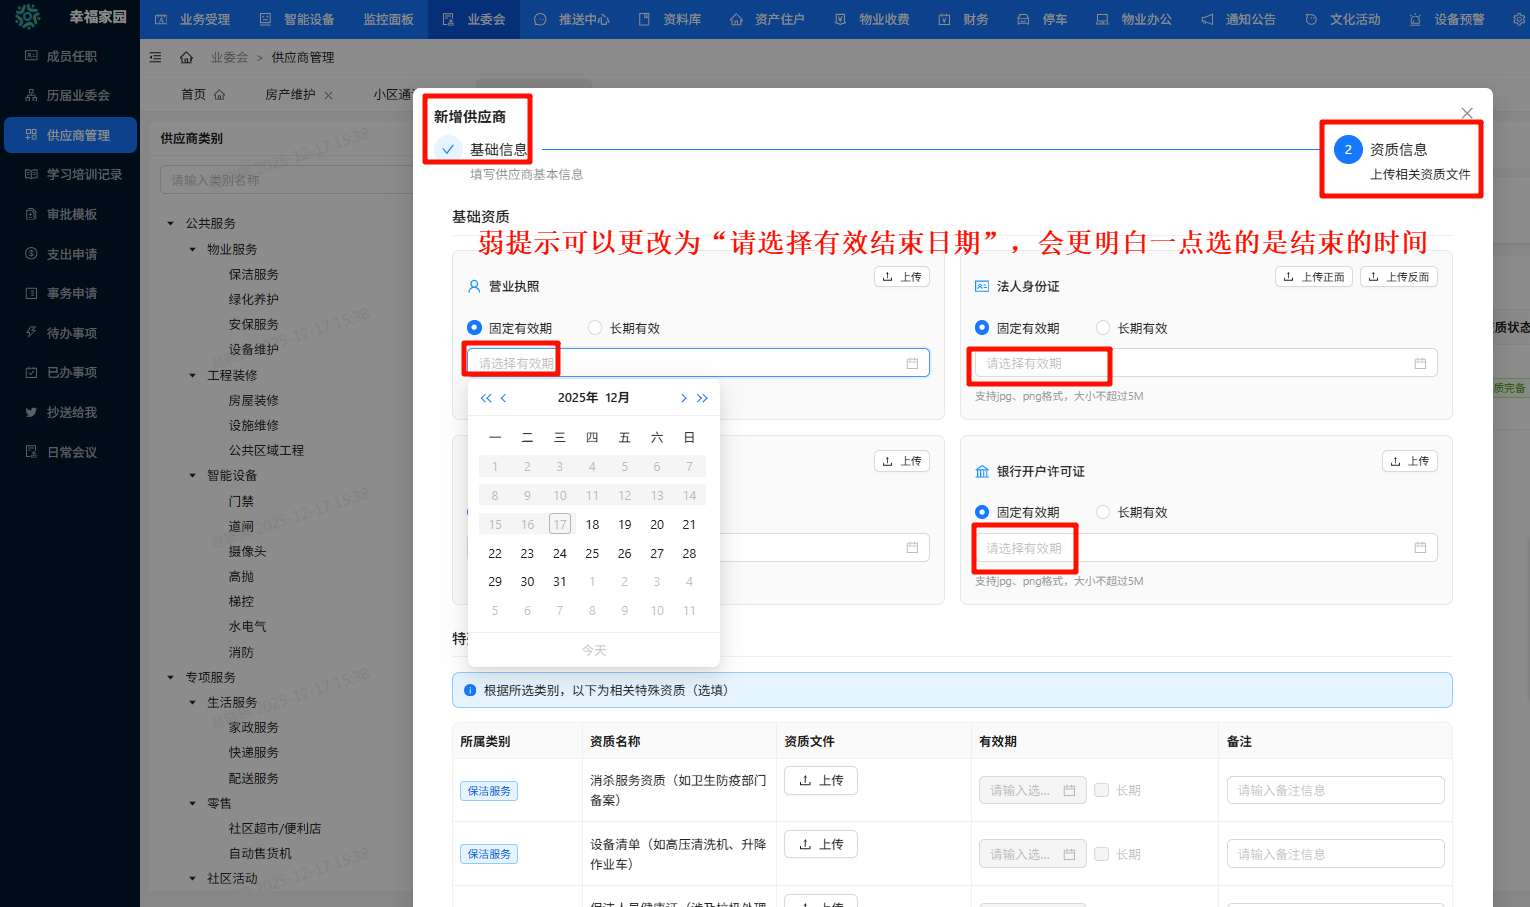Click the 财务 icon in the top navigation
1530x907 pixels.
944,19
